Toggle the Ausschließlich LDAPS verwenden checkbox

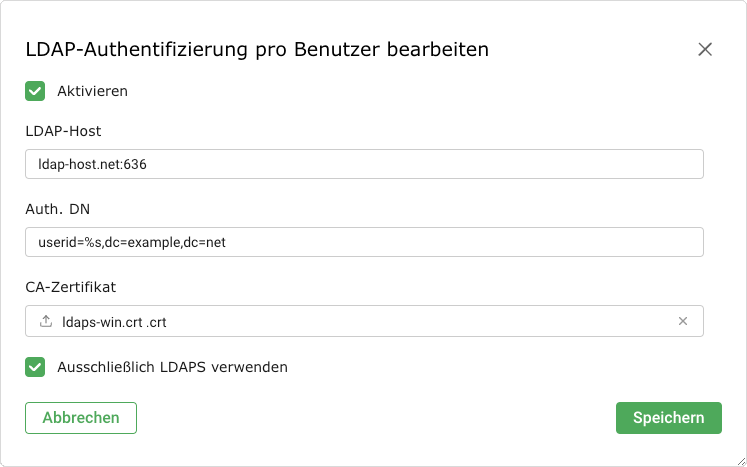(35, 367)
